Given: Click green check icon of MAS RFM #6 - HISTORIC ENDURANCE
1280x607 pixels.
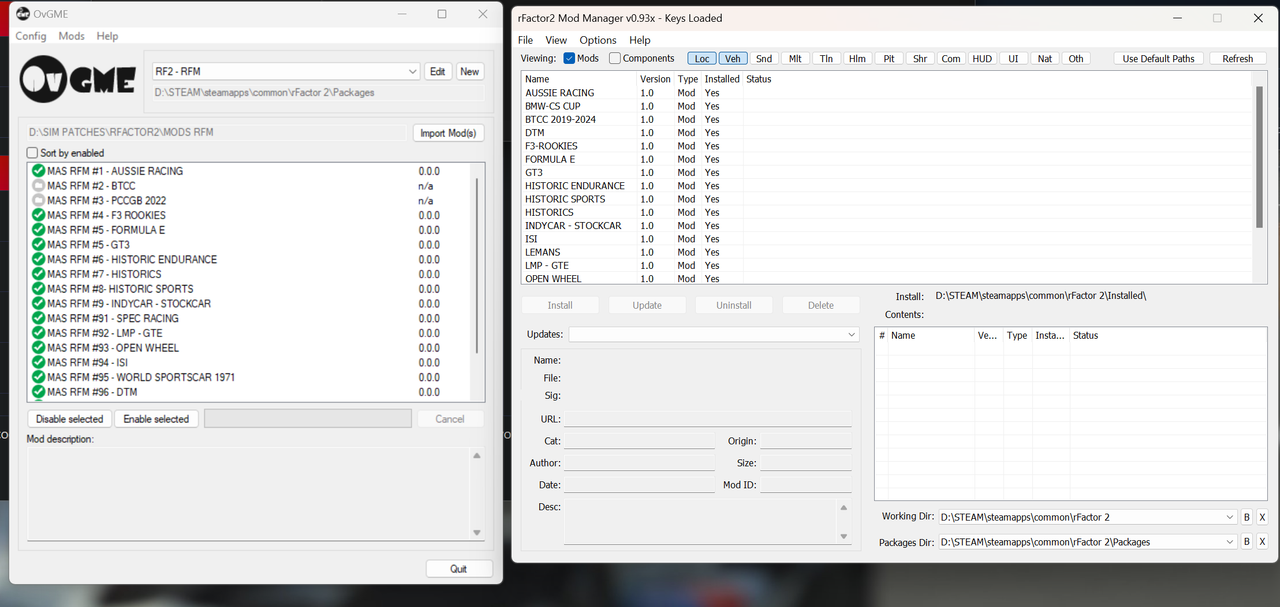Looking at the screenshot, I should (39, 259).
